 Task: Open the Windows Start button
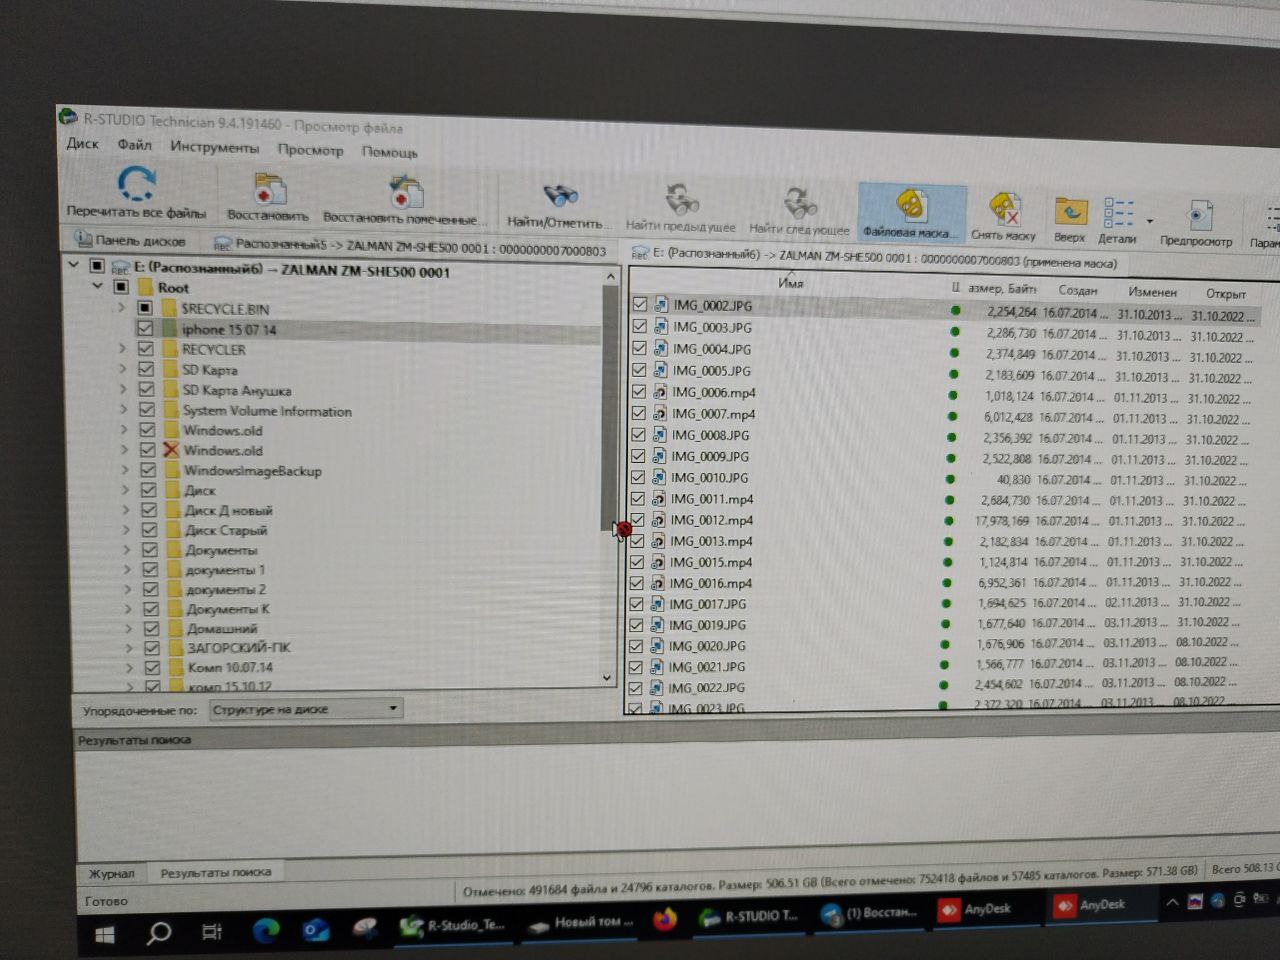(103, 936)
